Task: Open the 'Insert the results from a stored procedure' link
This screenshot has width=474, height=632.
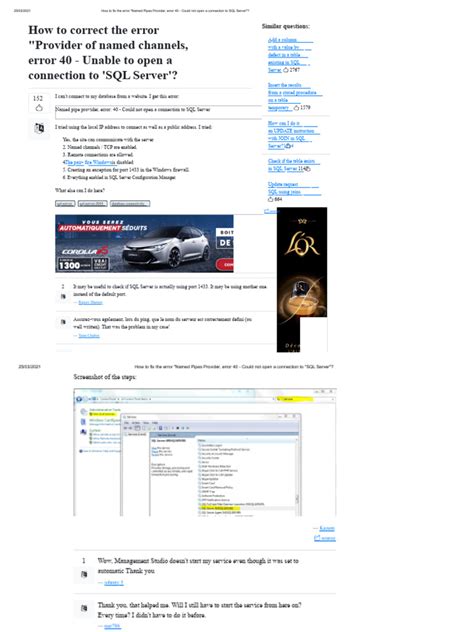Action: click(294, 96)
